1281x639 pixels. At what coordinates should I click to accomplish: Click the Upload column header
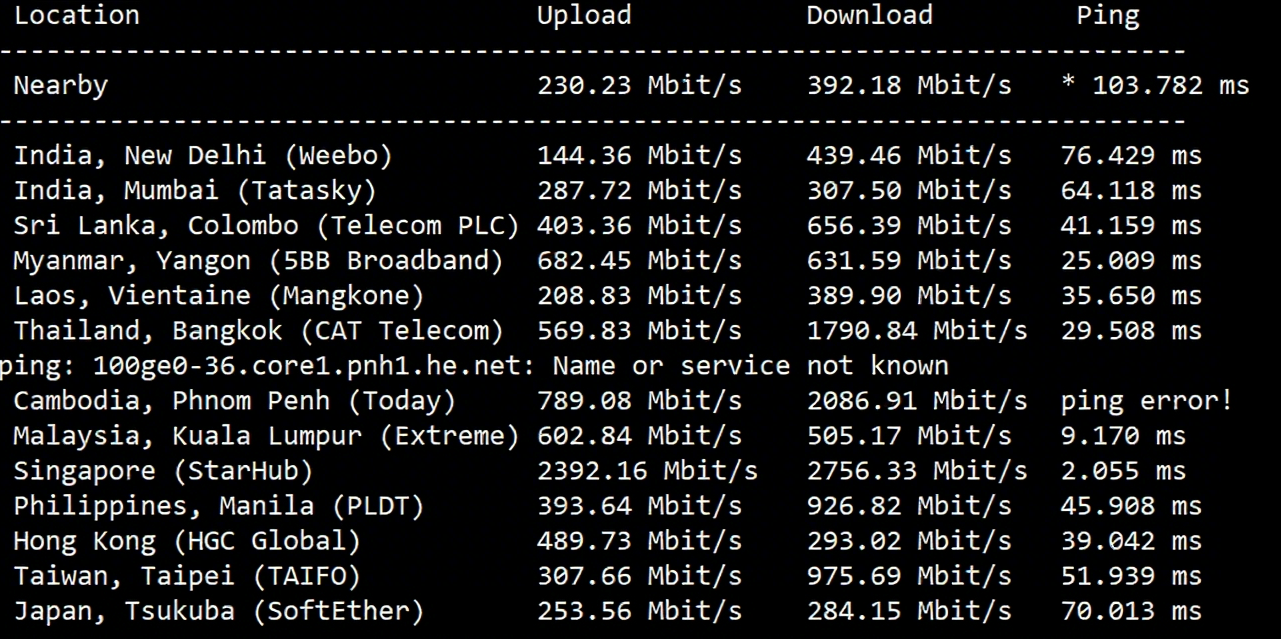[x=584, y=15]
